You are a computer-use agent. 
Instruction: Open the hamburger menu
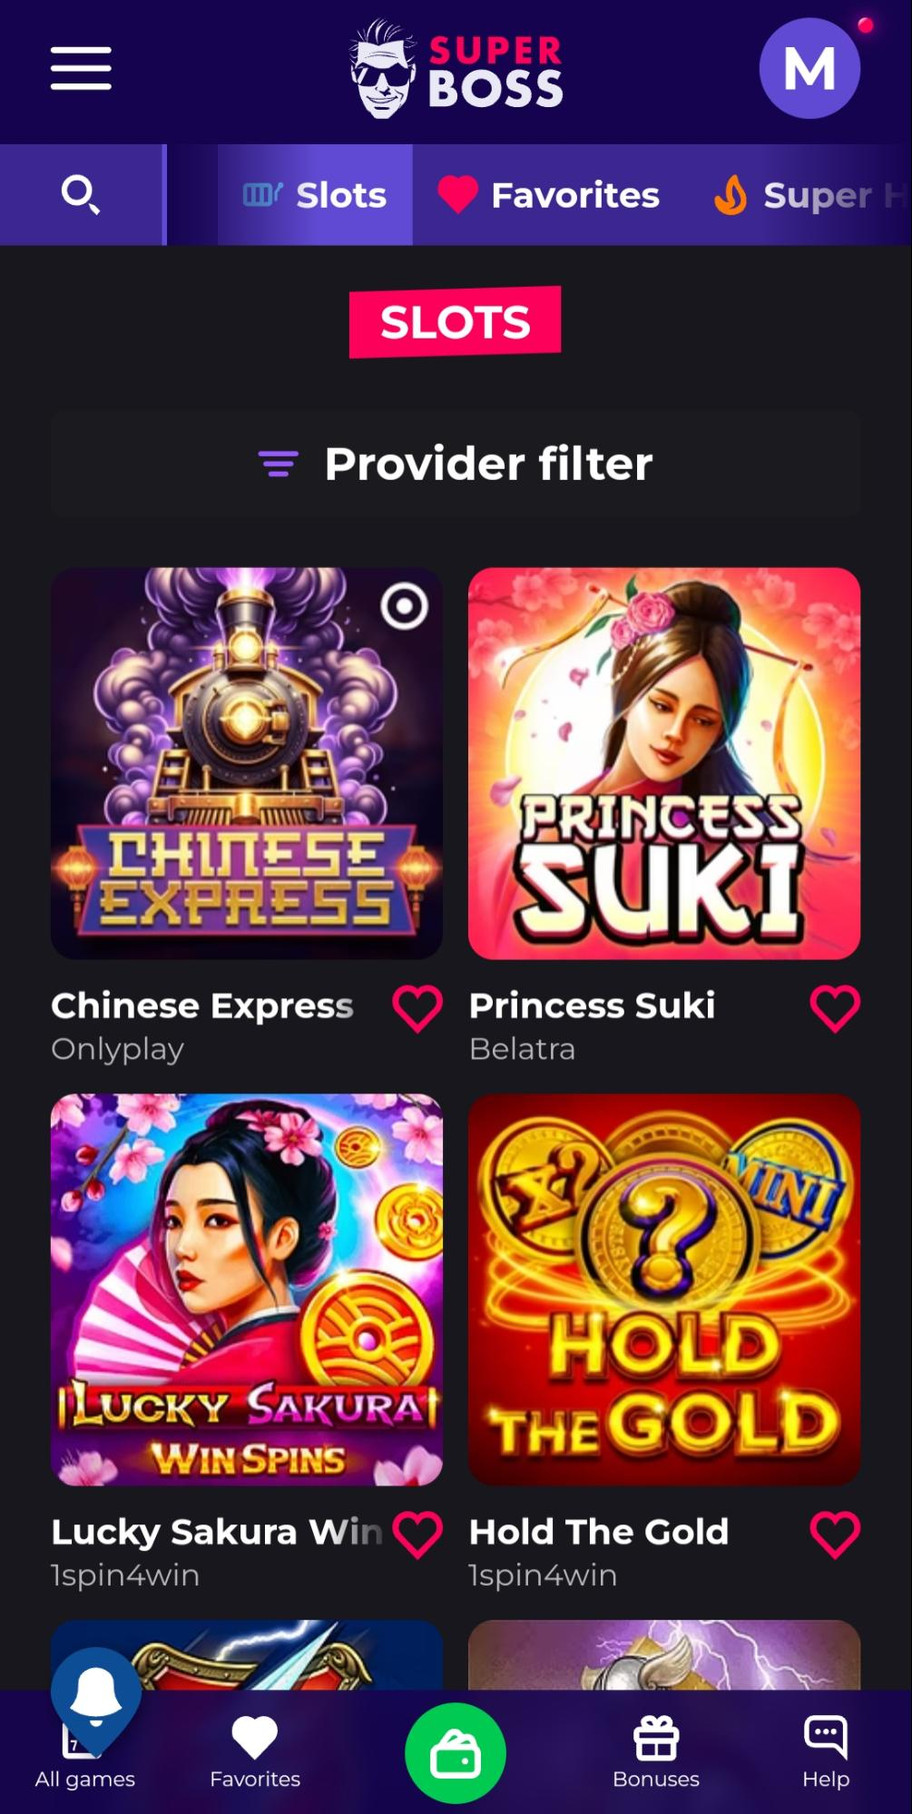click(81, 68)
